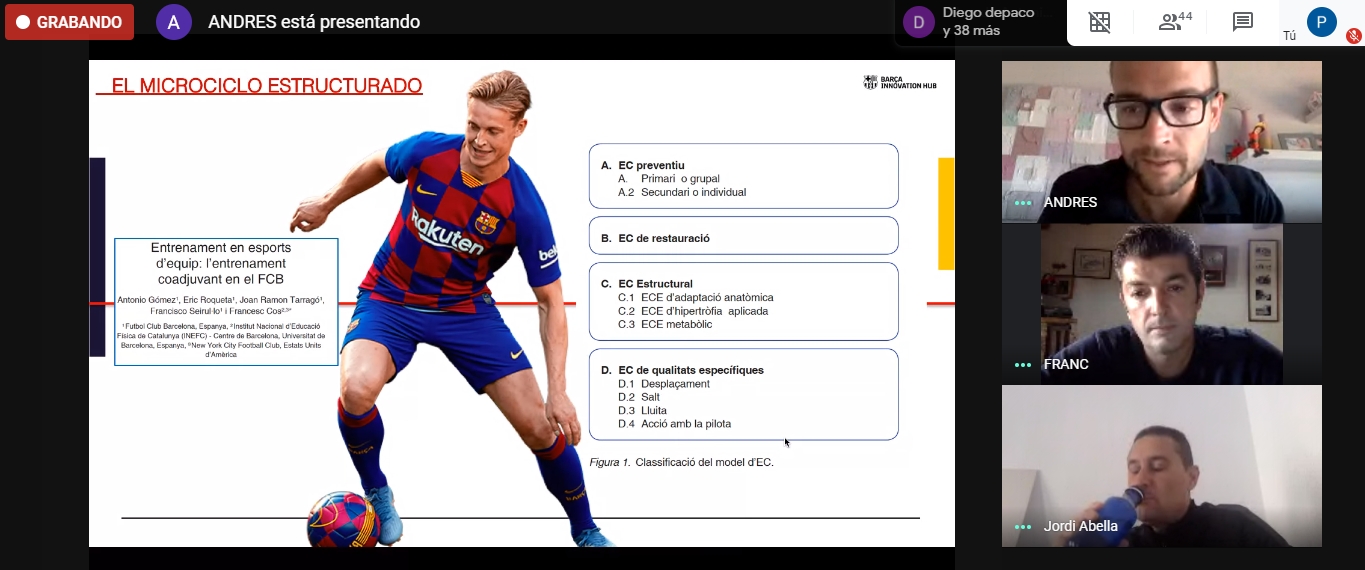Click the three dots beside ANDRES

(x=1022, y=203)
